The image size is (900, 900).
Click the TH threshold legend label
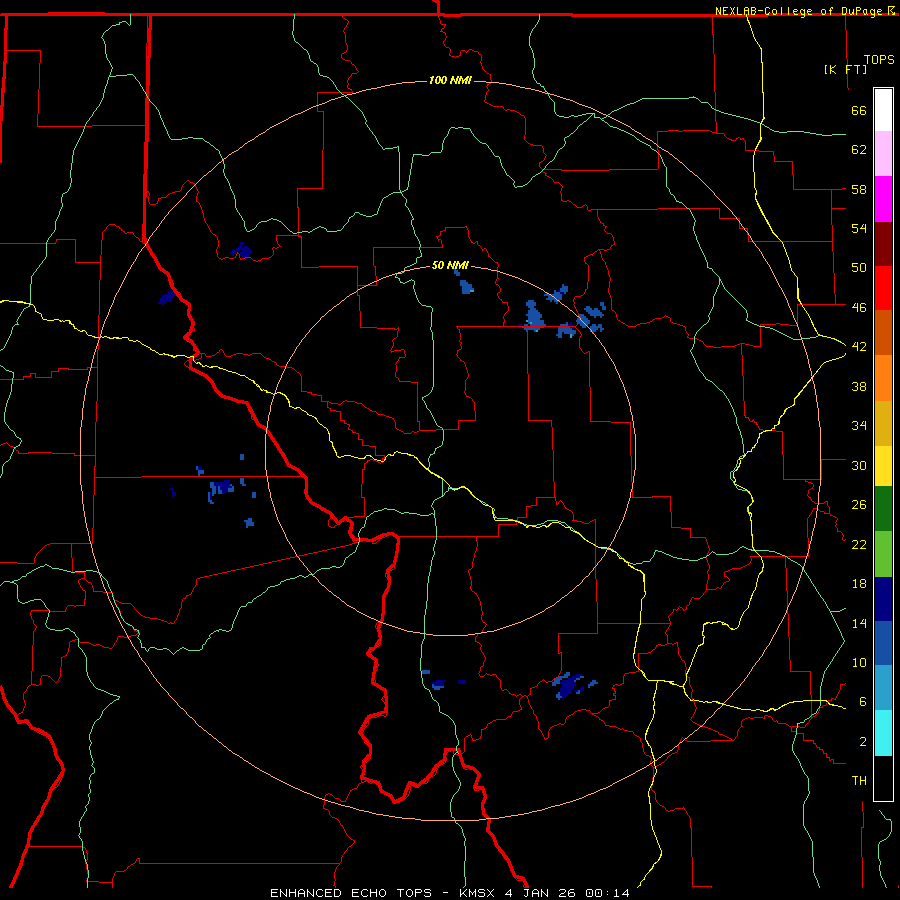[x=859, y=781]
